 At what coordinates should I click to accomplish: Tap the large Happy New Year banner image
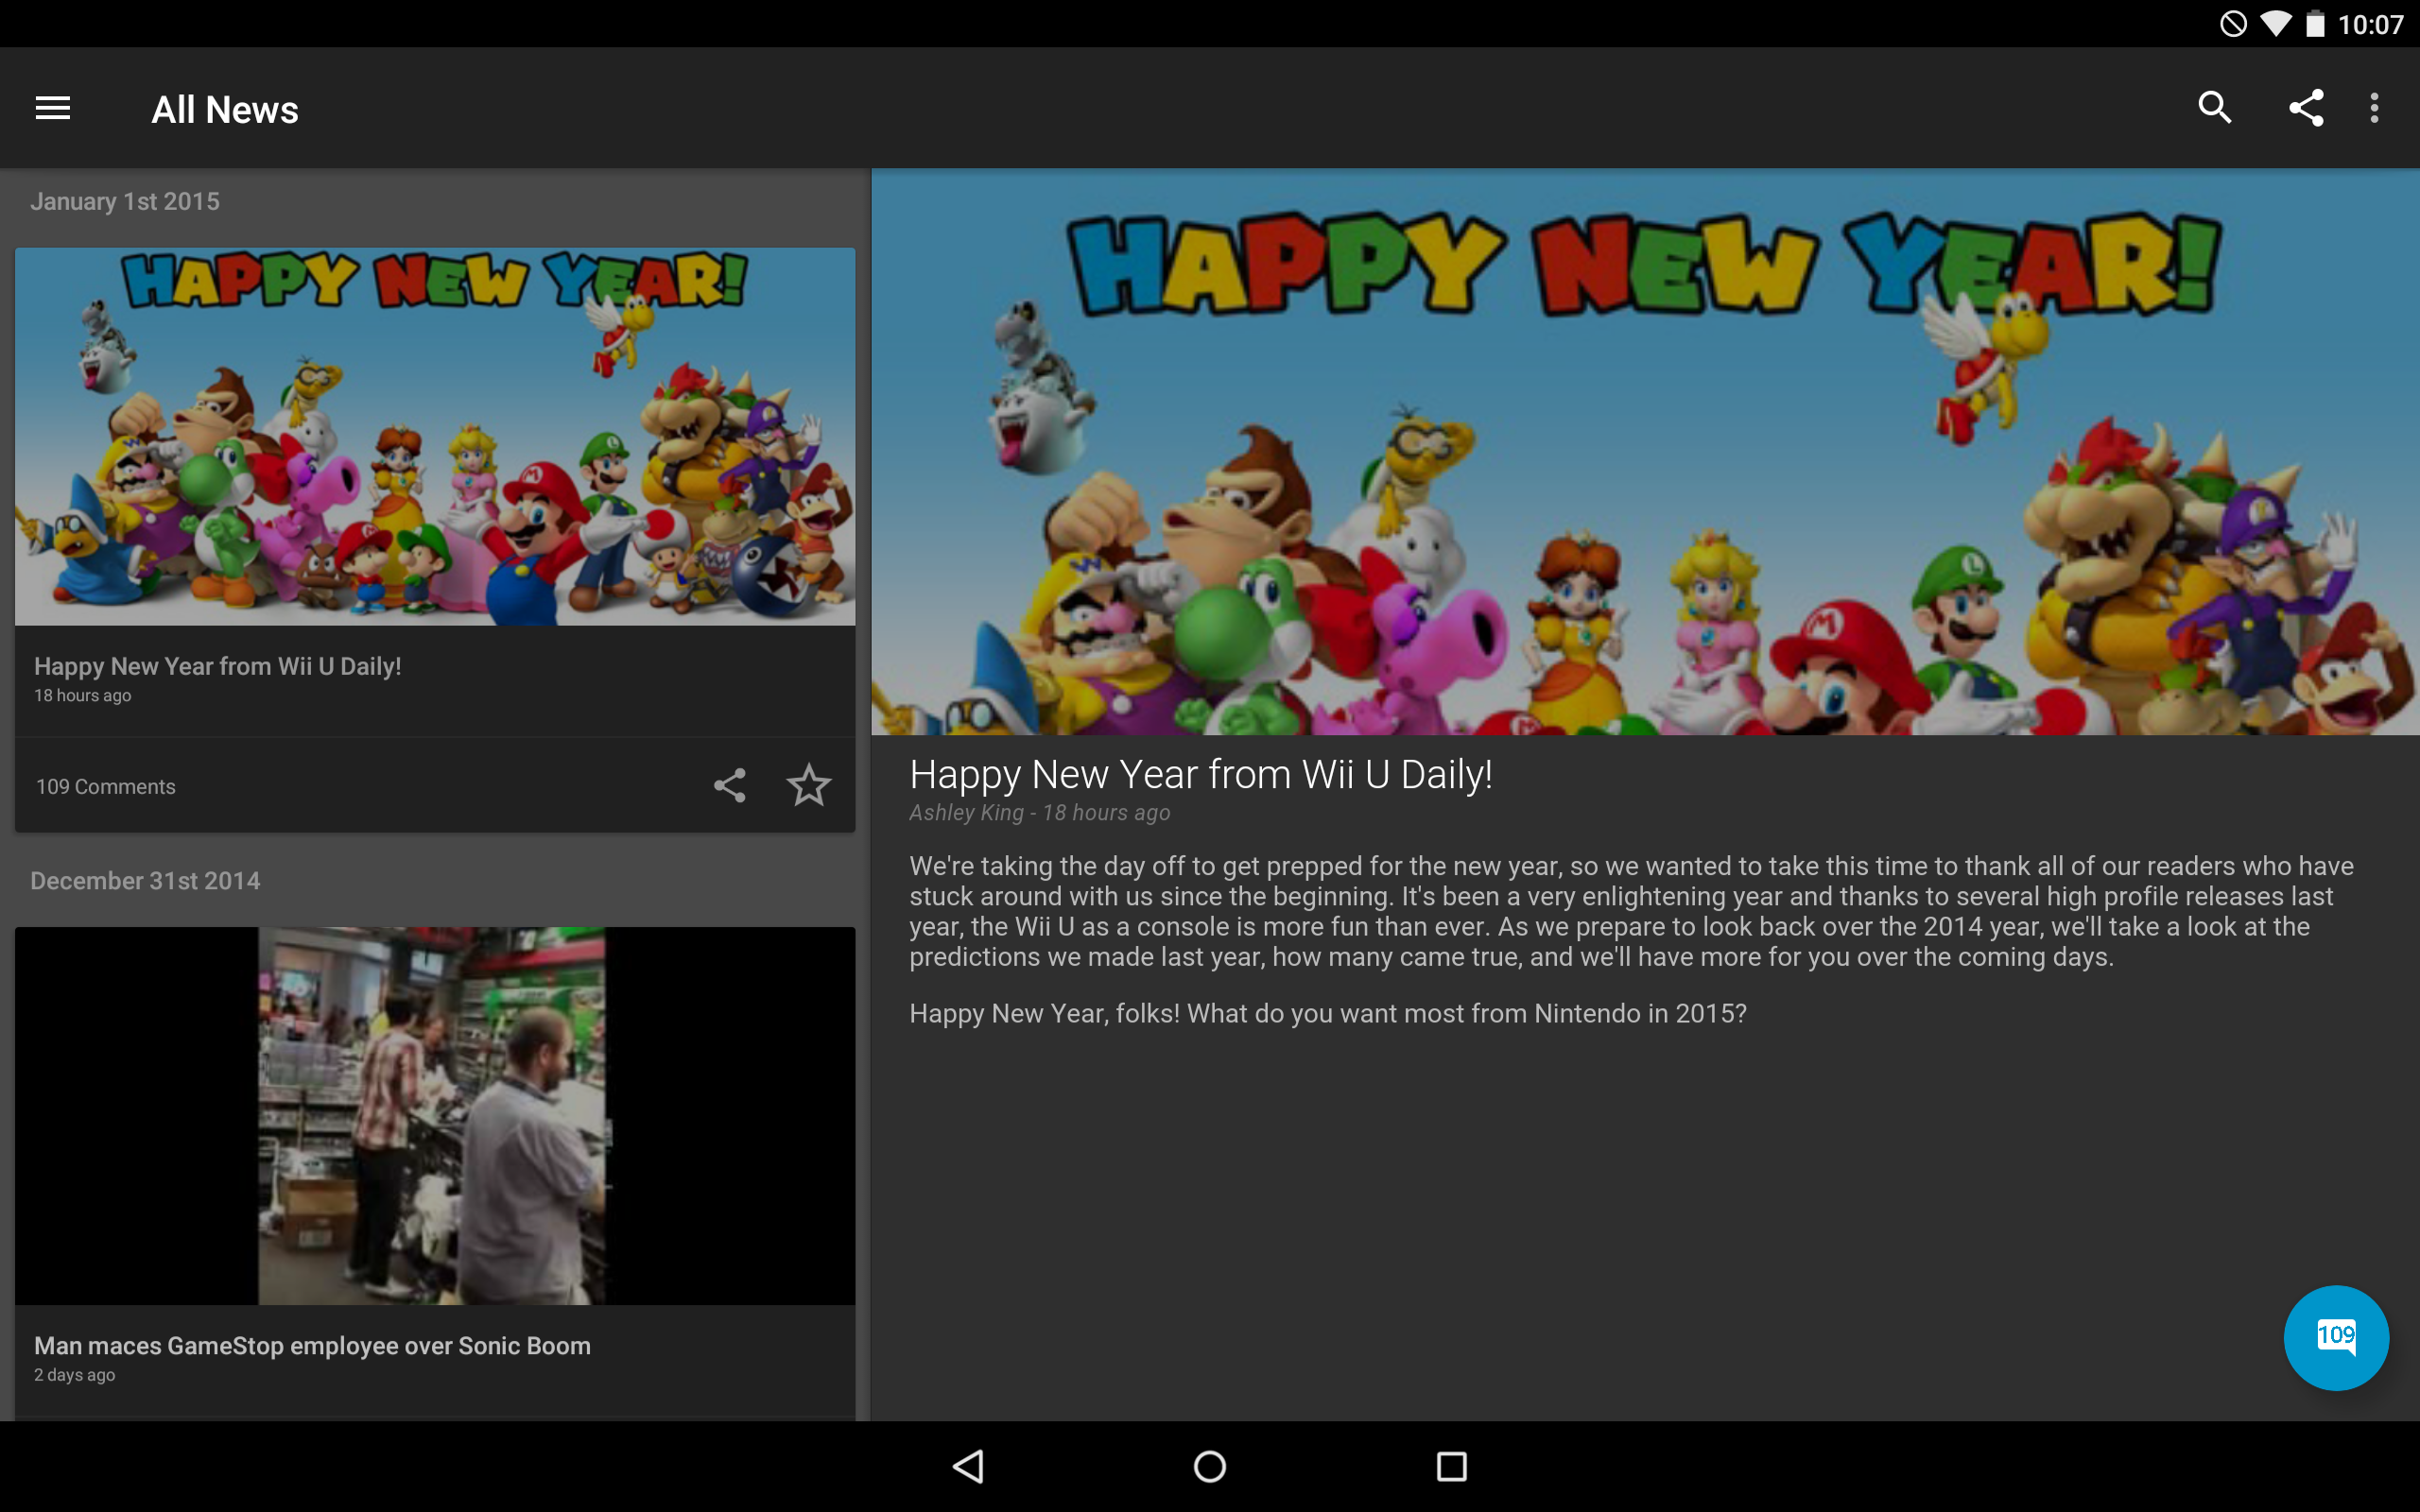coord(1645,452)
